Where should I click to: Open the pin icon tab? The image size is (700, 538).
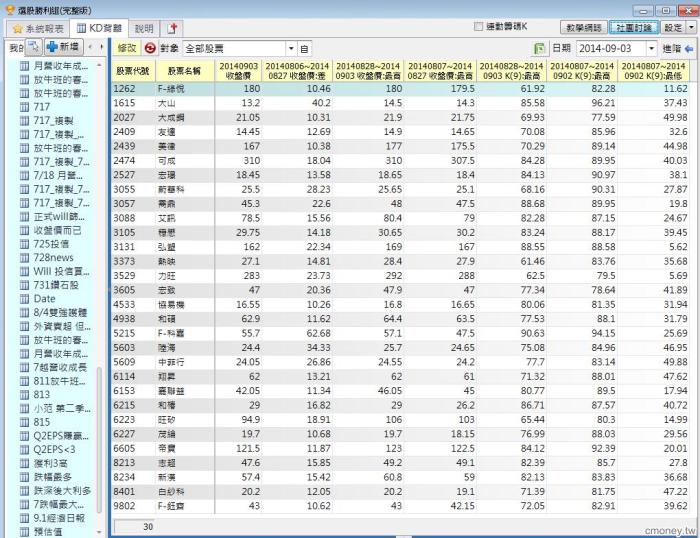(x=172, y=29)
